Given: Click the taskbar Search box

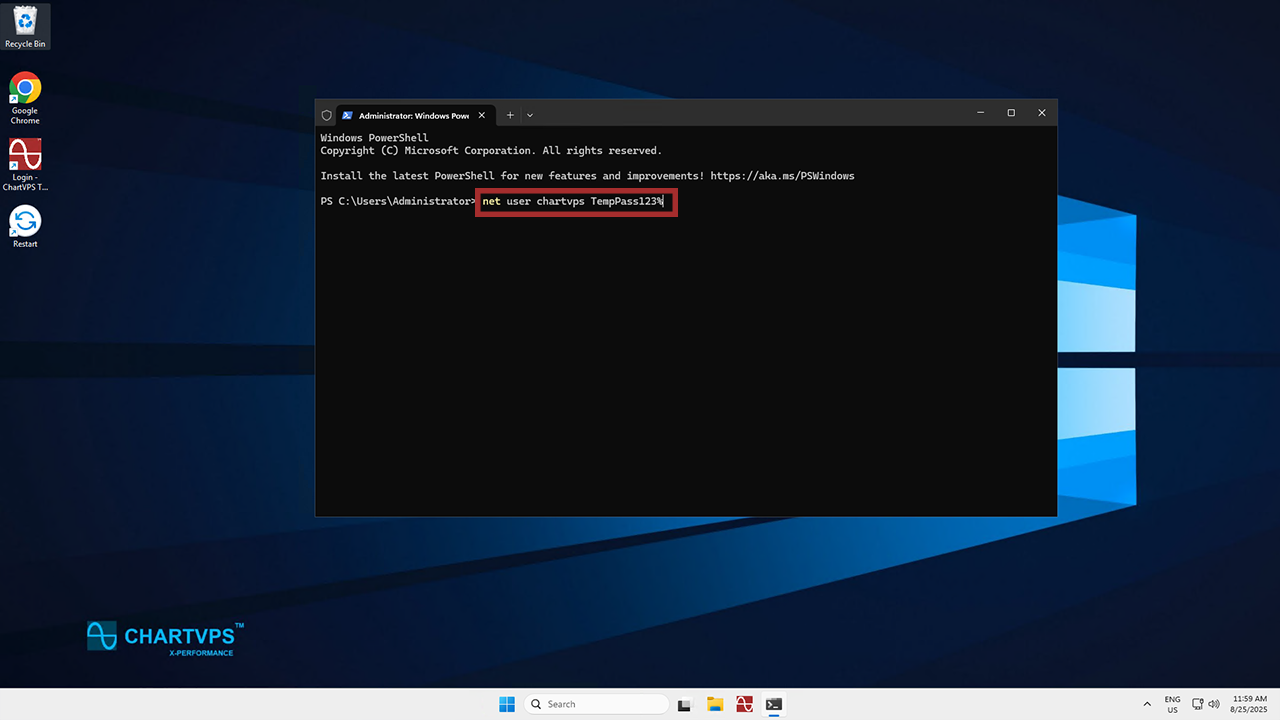Looking at the screenshot, I should pos(596,704).
